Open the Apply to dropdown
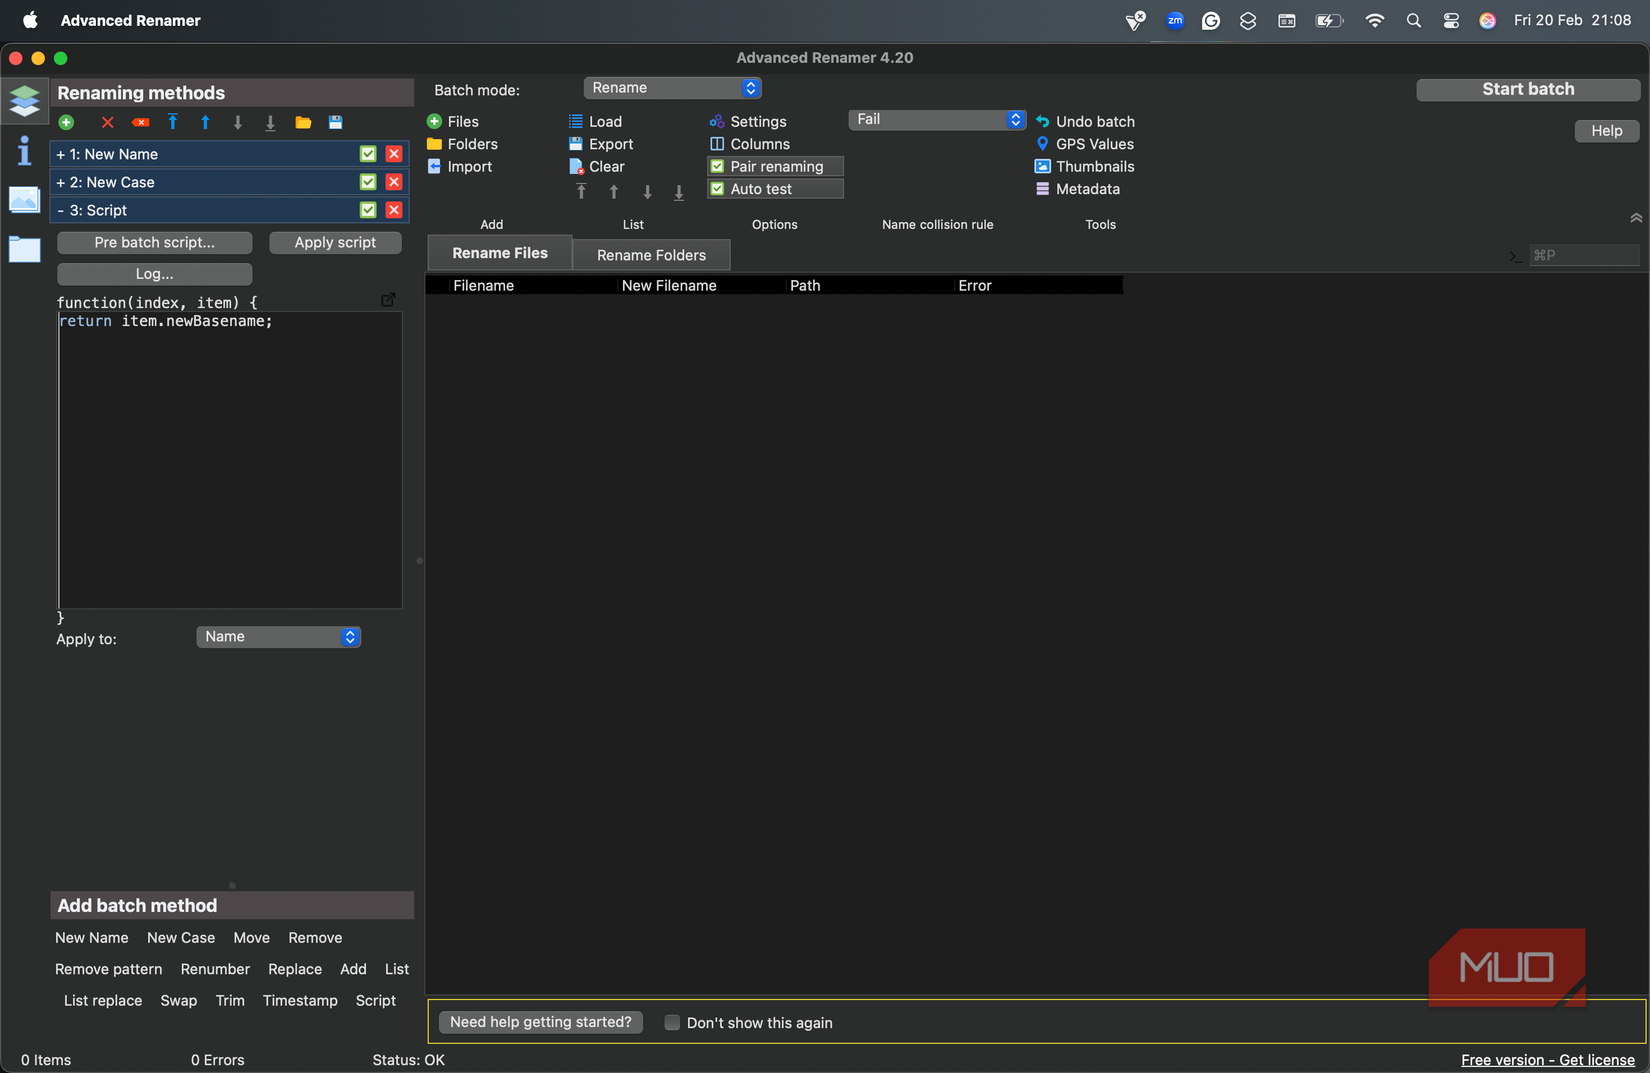This screenshot has width=1650, height=1073. click(278, 637)
